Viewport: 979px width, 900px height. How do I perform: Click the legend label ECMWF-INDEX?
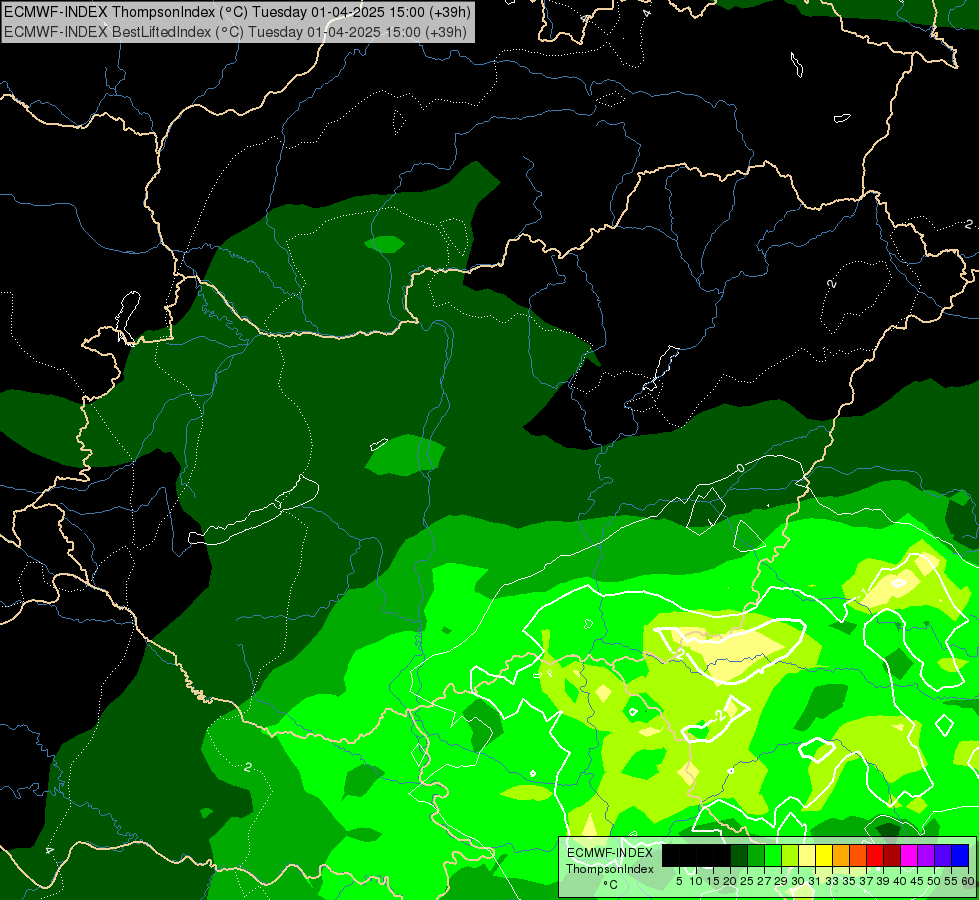tap(610, 853)
